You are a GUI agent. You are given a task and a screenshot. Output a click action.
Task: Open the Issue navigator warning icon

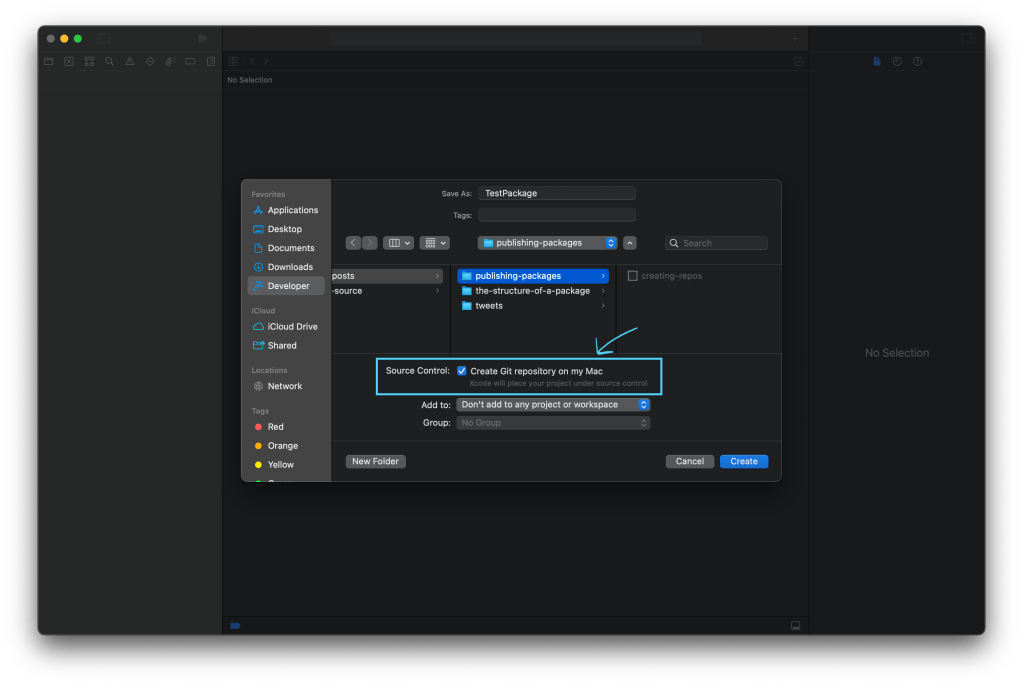(129, 62)
